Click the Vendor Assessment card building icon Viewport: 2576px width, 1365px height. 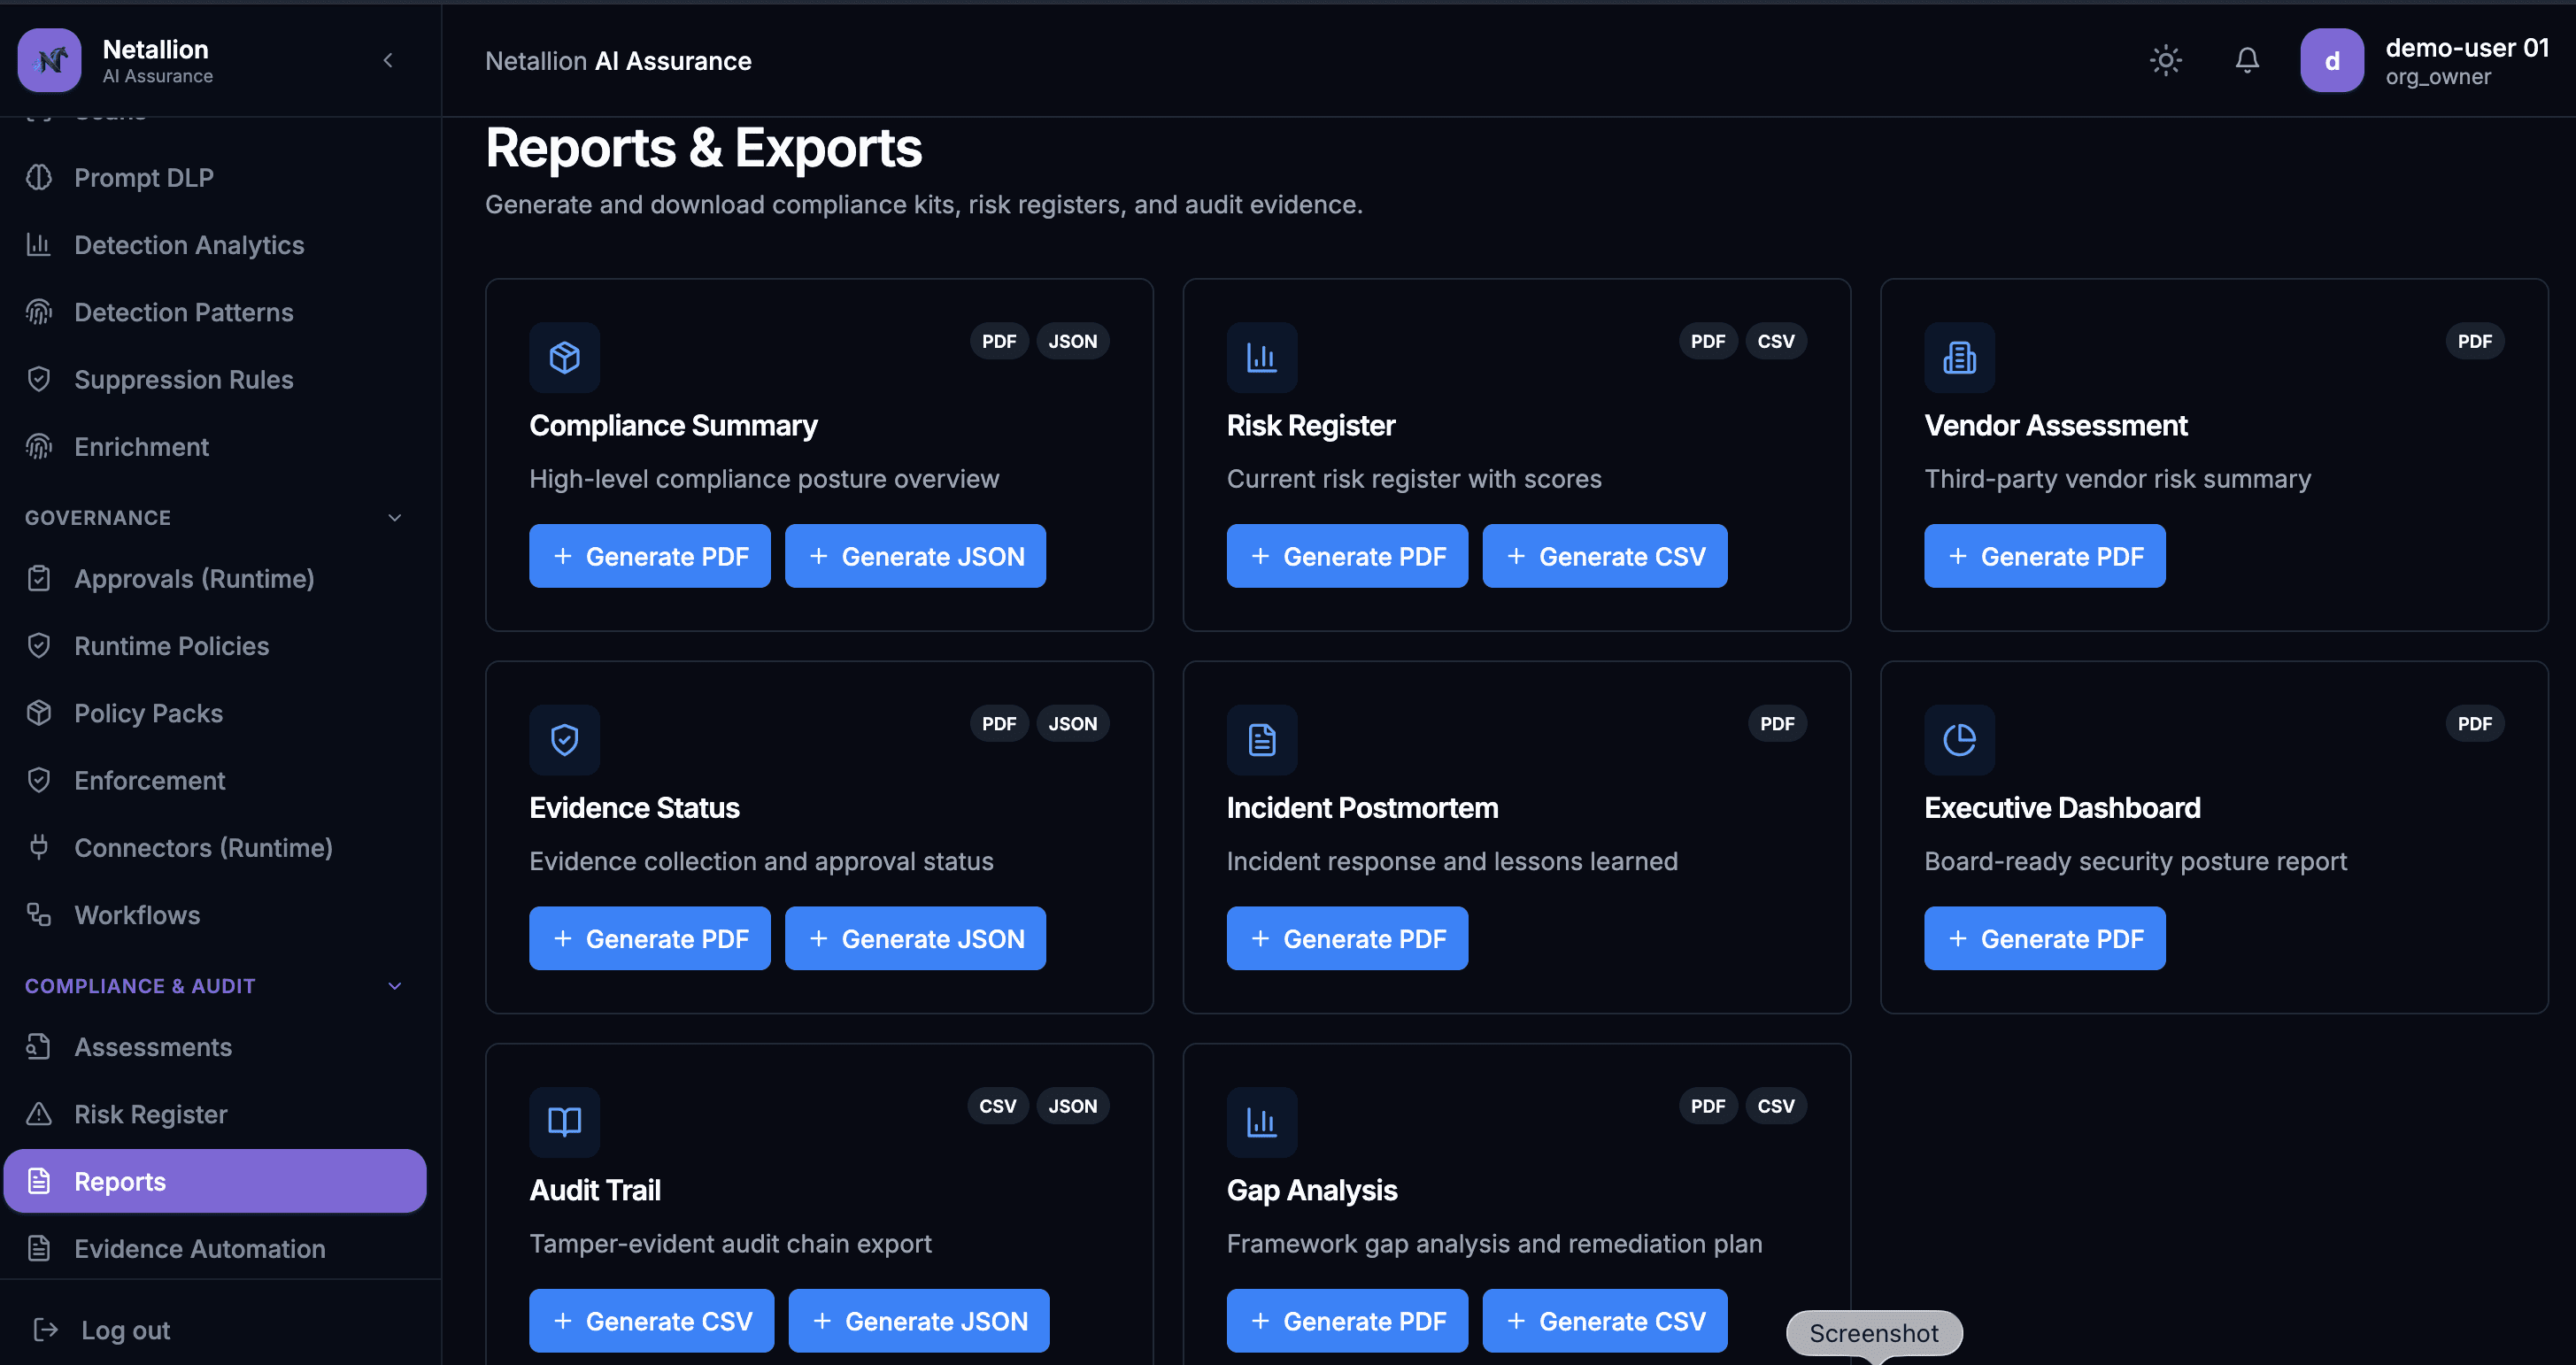pyautogui.click(x=1959, y=357)
